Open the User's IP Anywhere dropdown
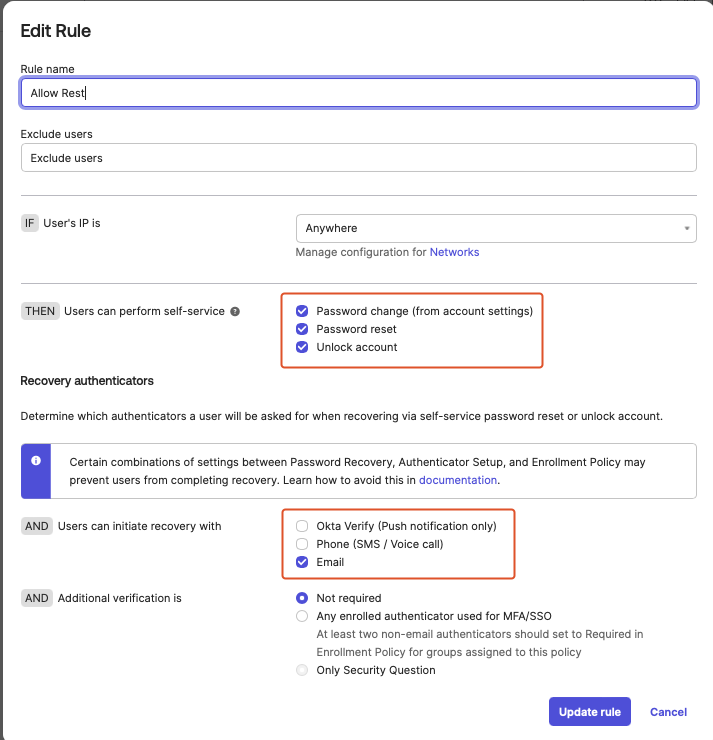 click(x=496, y=228)
